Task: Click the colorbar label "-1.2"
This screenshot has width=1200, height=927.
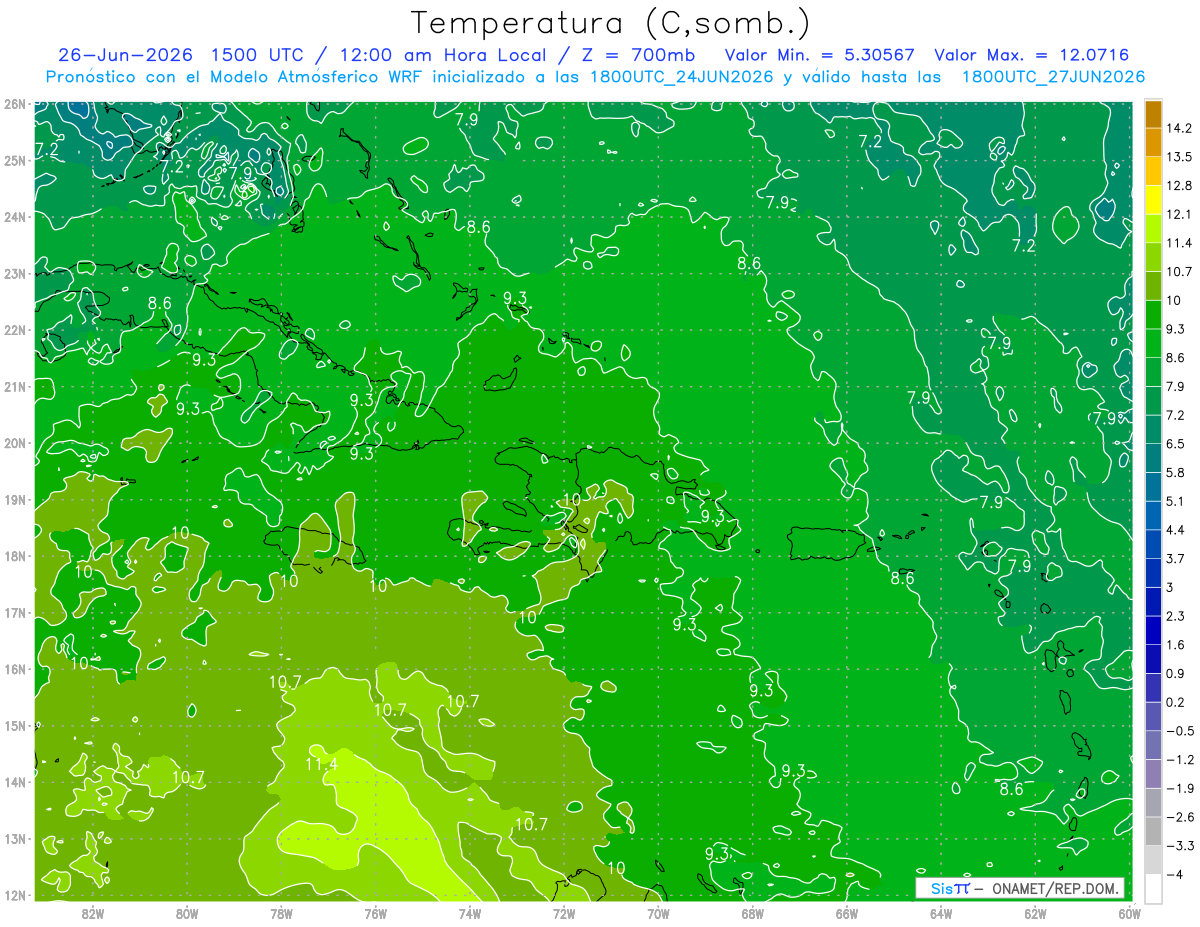Action: (x=1179, y=760)
